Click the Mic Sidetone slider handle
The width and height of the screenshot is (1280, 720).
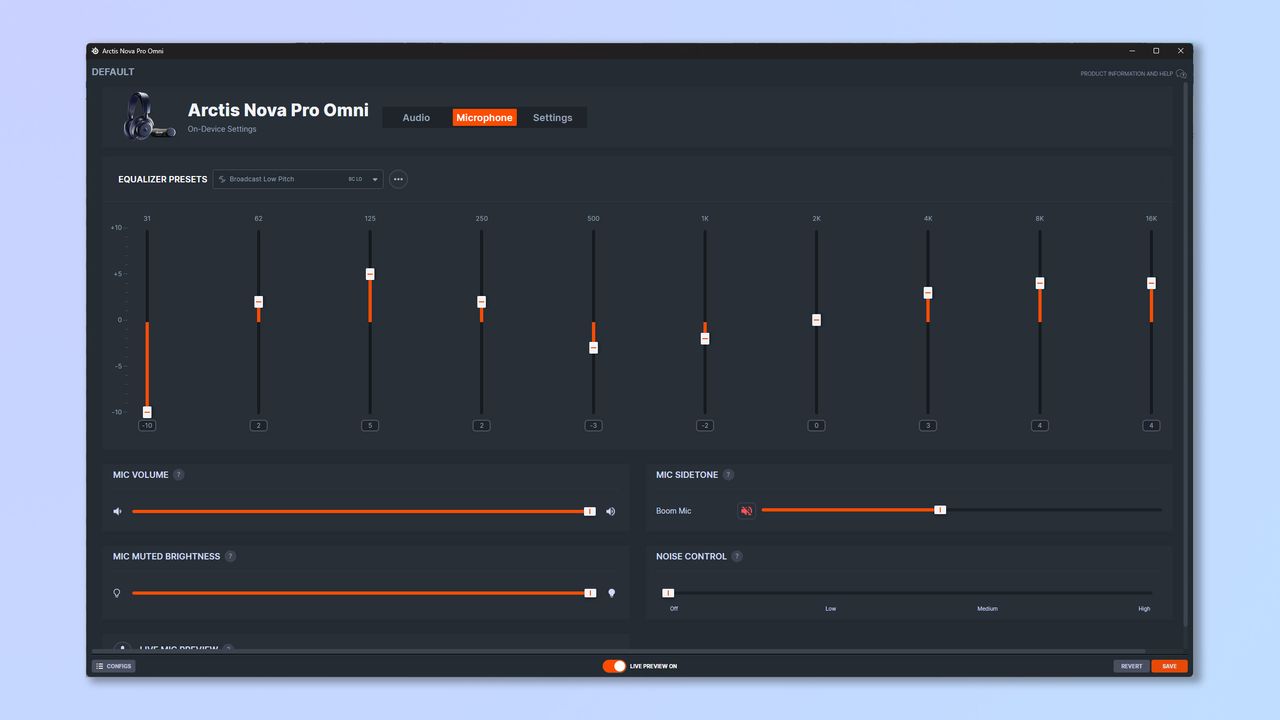[x=940, y=510]
